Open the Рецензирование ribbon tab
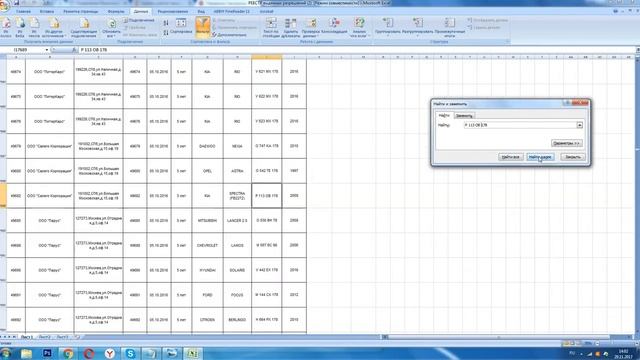The width and height of the screenshot is (640, 360). click(x=173, y=11)
